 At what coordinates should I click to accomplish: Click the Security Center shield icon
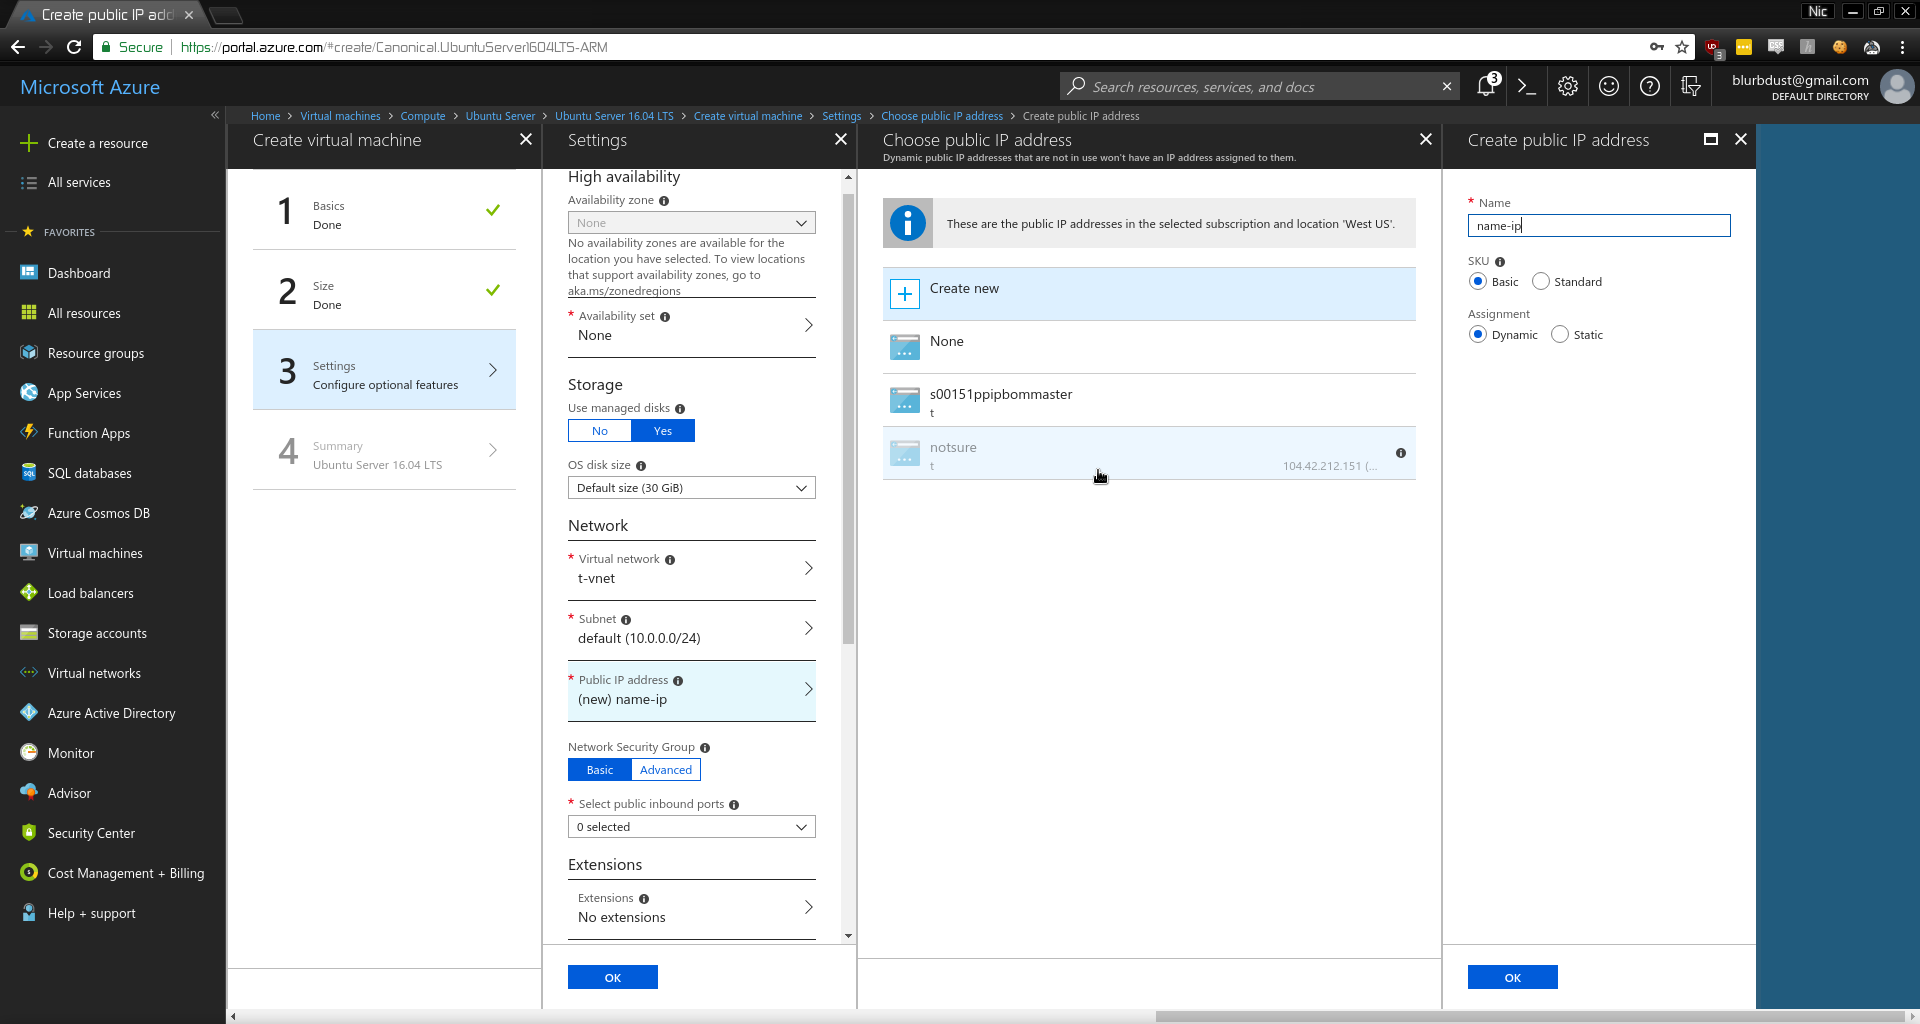[29, 833]
